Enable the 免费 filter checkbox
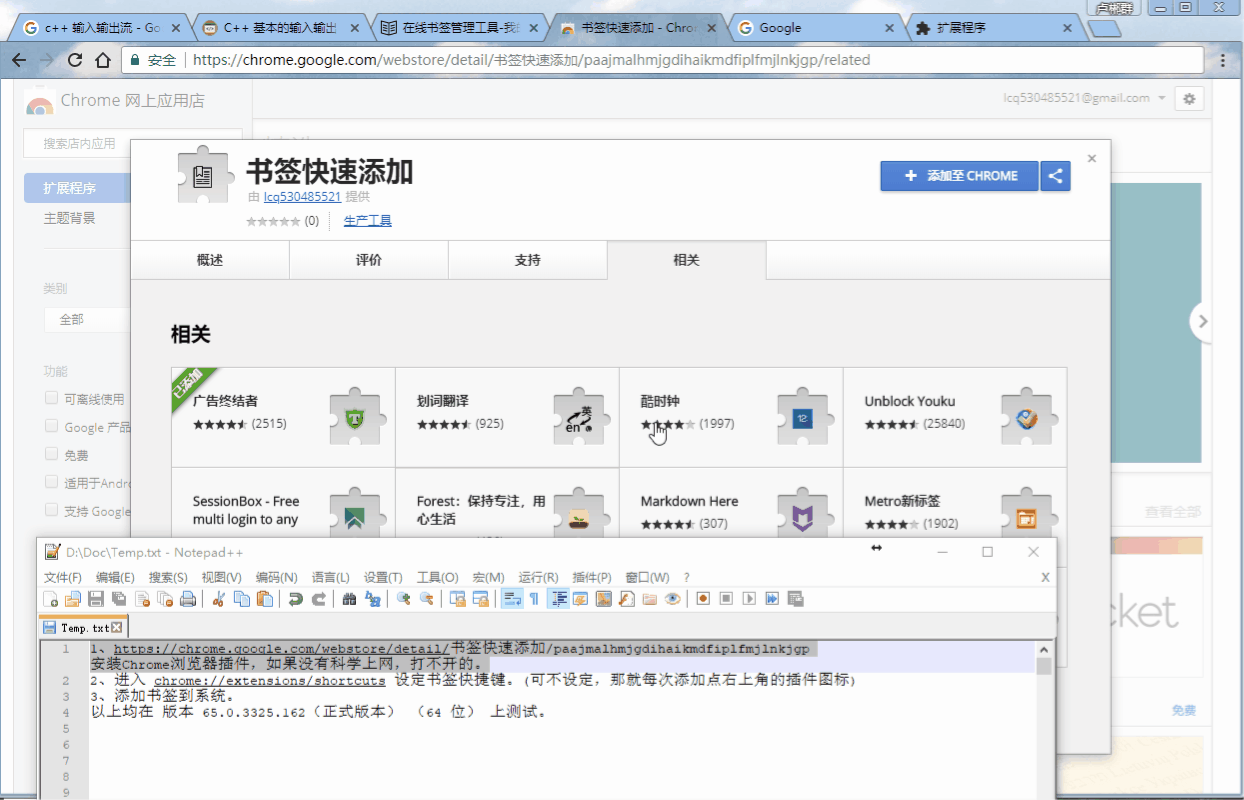 point(51,454)
